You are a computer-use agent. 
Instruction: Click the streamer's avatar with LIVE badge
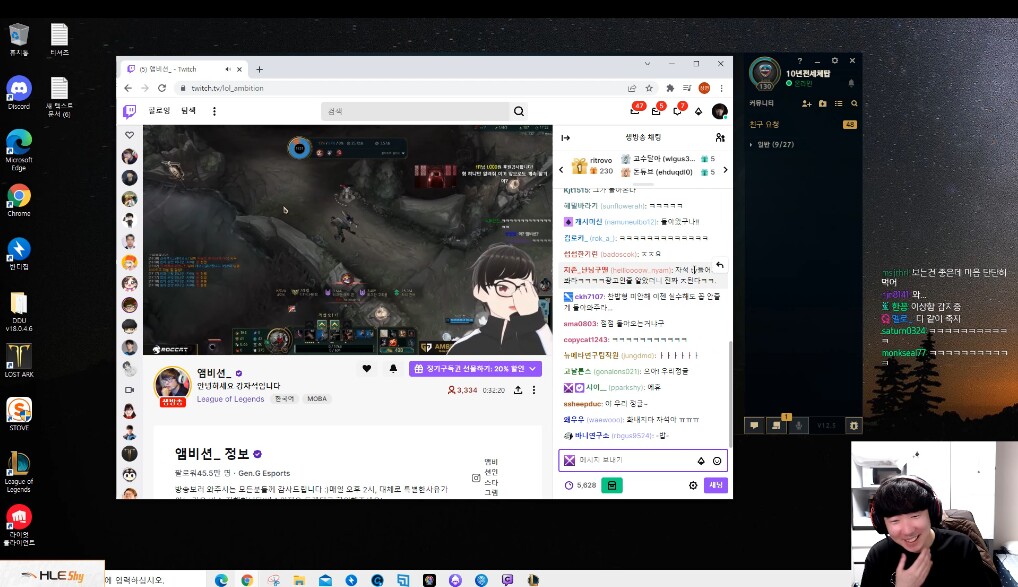click(172, 385)
